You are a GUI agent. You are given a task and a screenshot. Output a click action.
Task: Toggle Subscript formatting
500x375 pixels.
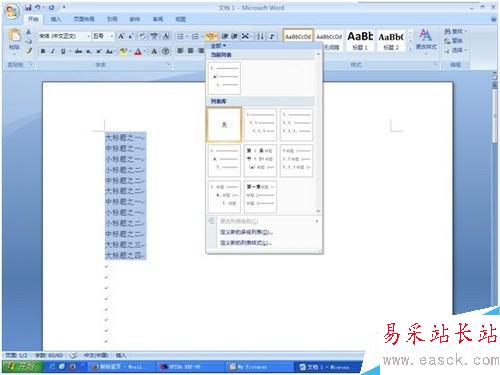pyautogui.click(x=89, y=51)
